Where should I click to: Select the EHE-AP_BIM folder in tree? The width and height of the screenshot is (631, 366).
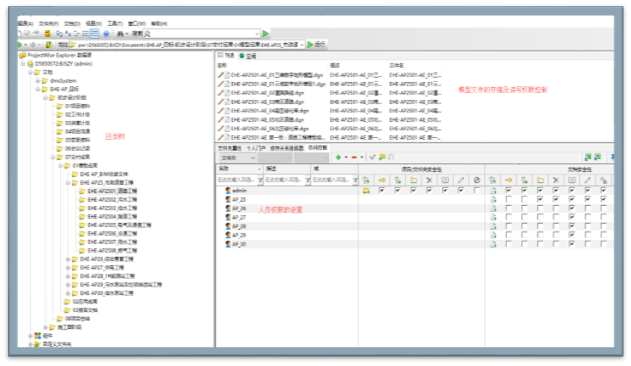click(x=104, y=174)
